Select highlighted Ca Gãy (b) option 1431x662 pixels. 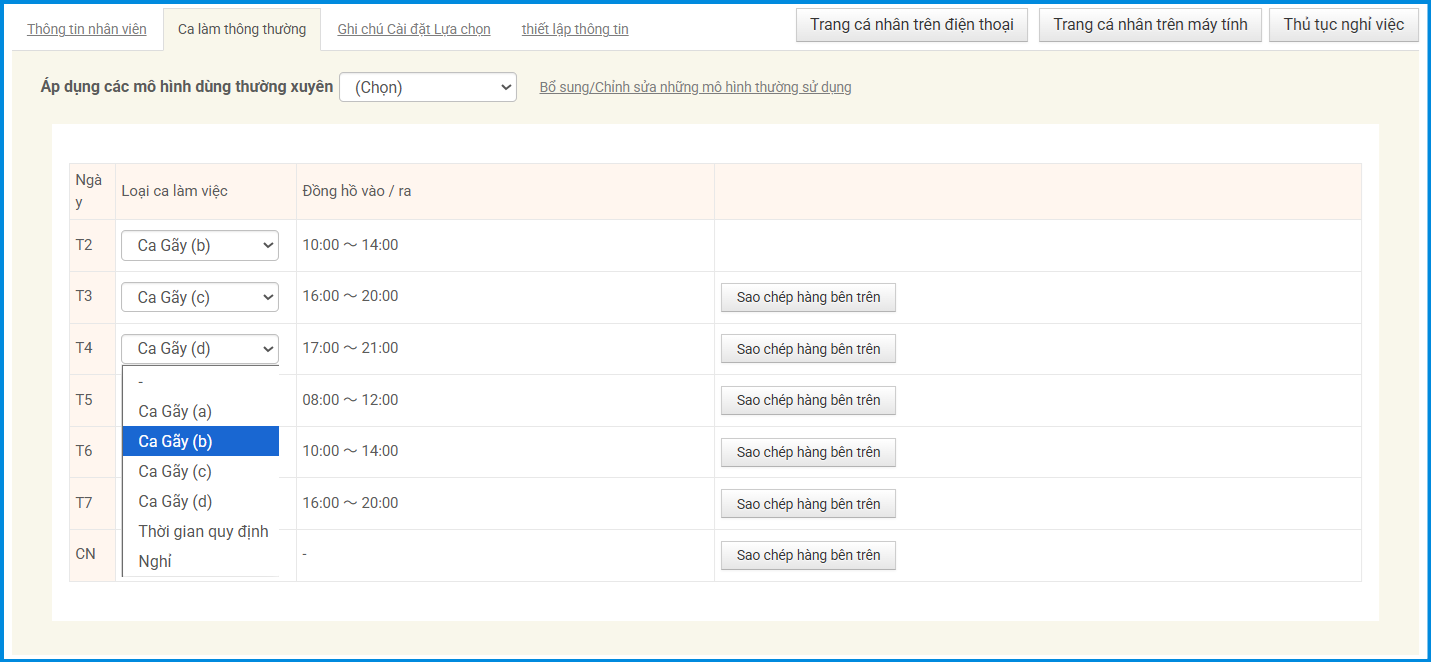(175, 441)
